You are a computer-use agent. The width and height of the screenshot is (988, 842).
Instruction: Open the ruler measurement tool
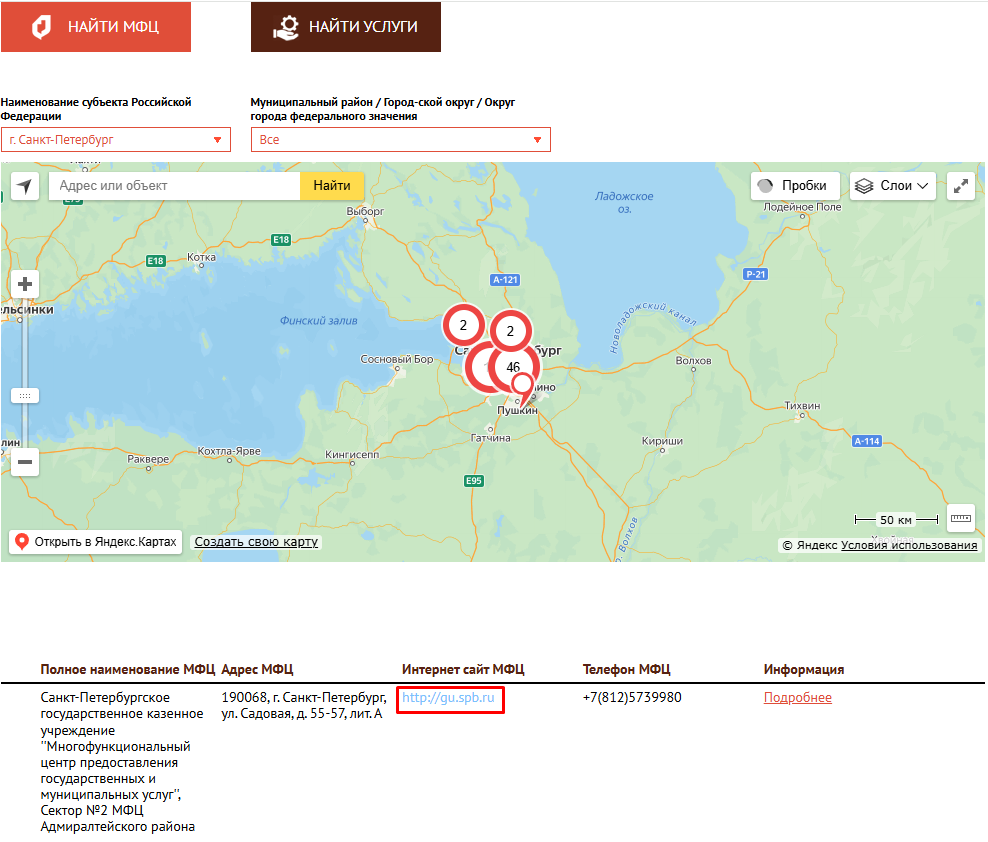(x=961, y=519)
